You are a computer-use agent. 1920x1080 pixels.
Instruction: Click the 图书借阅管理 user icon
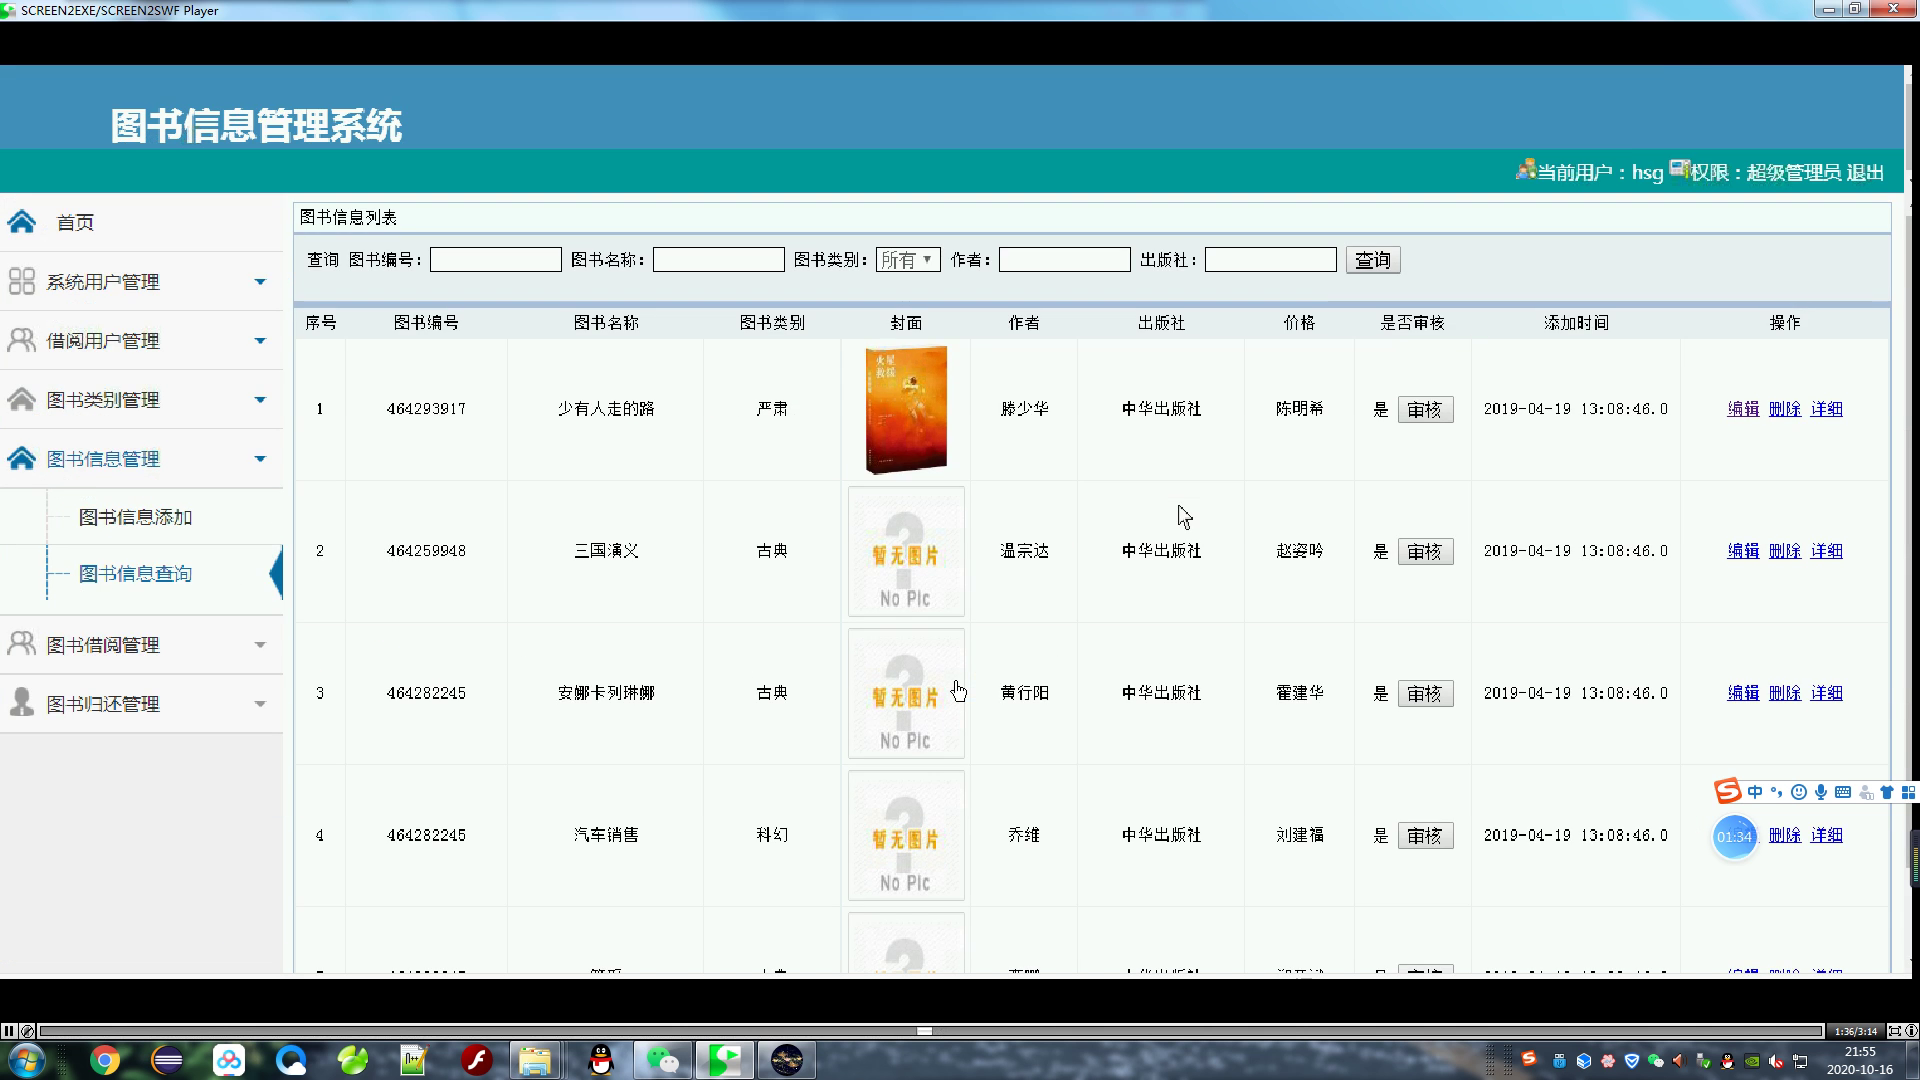click(x=22, y=645)
